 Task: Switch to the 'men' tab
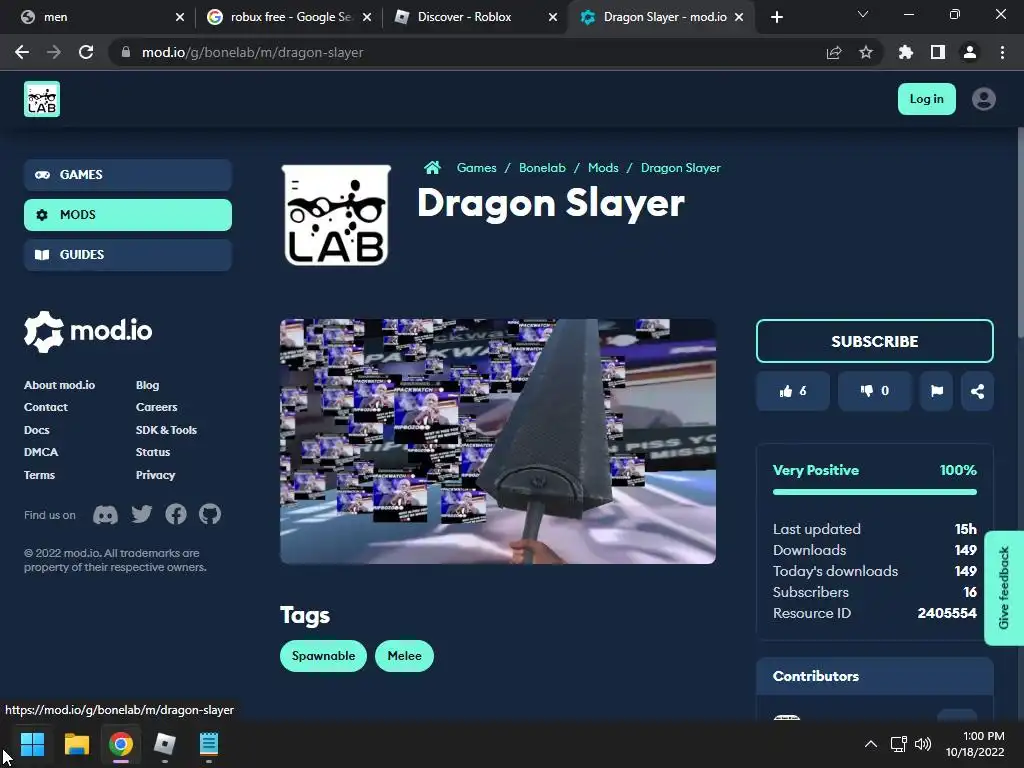coord(97,17)
